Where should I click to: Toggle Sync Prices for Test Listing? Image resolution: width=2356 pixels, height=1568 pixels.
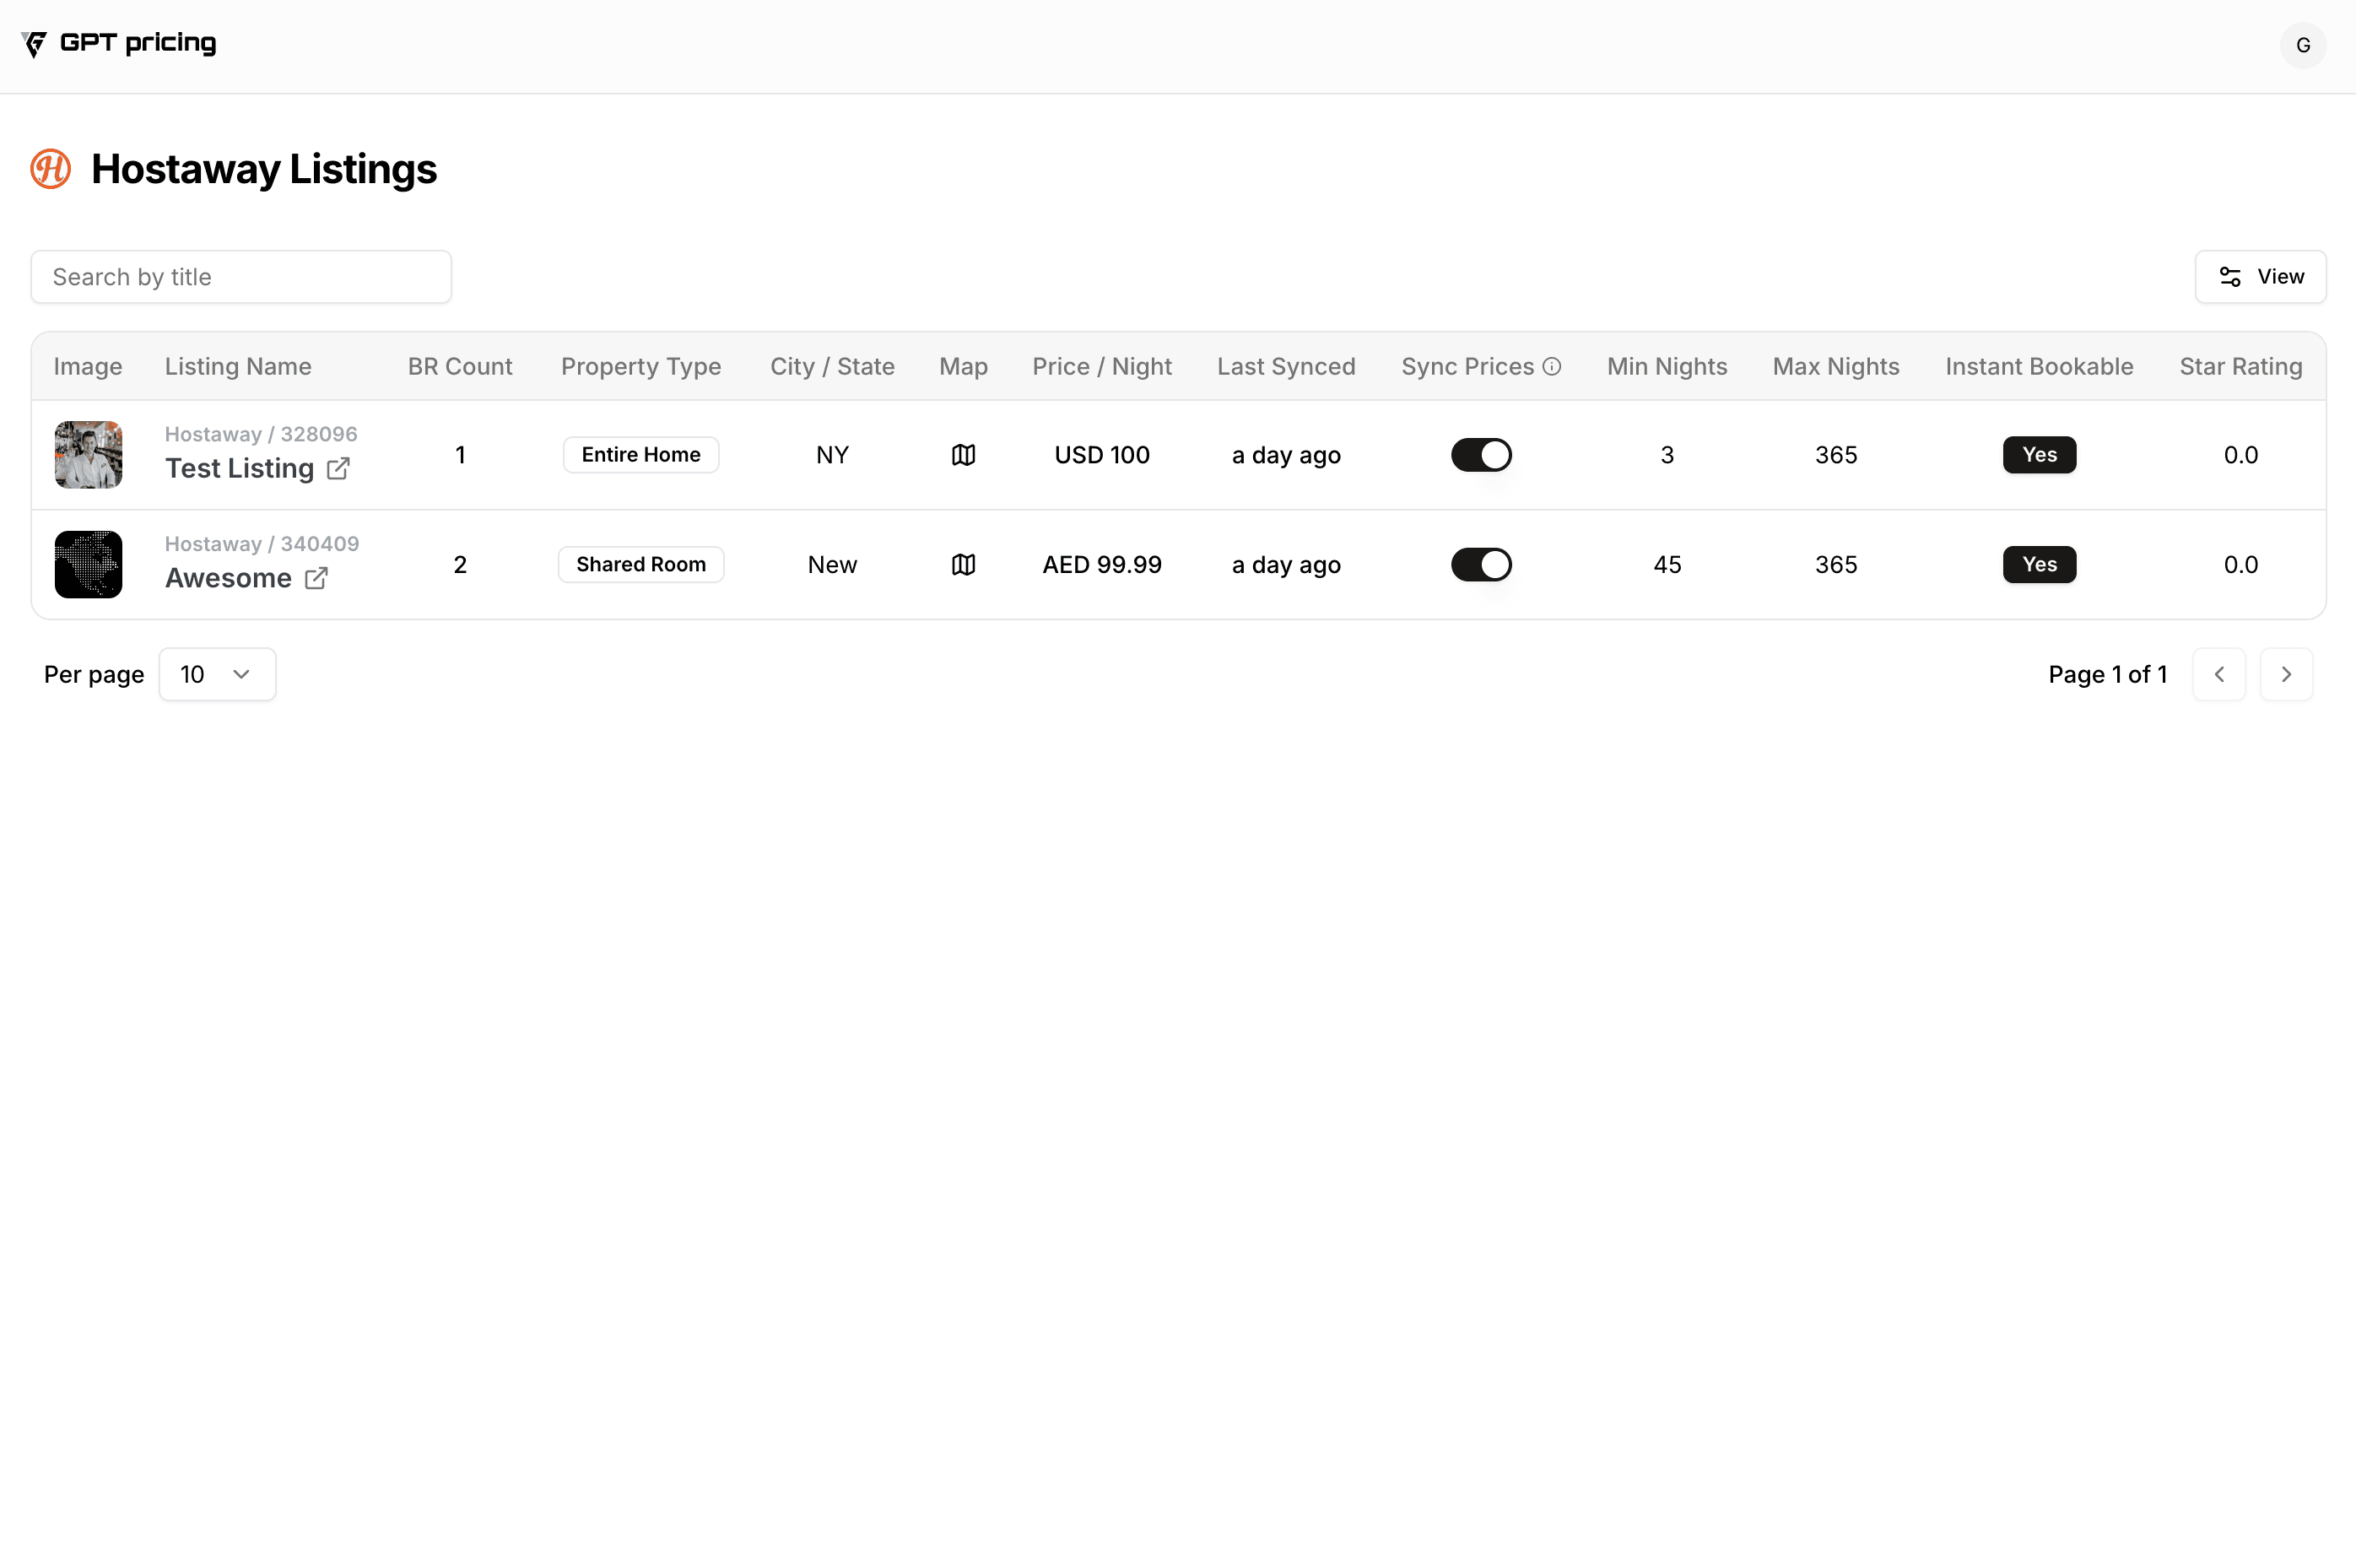click(1481, 455)
